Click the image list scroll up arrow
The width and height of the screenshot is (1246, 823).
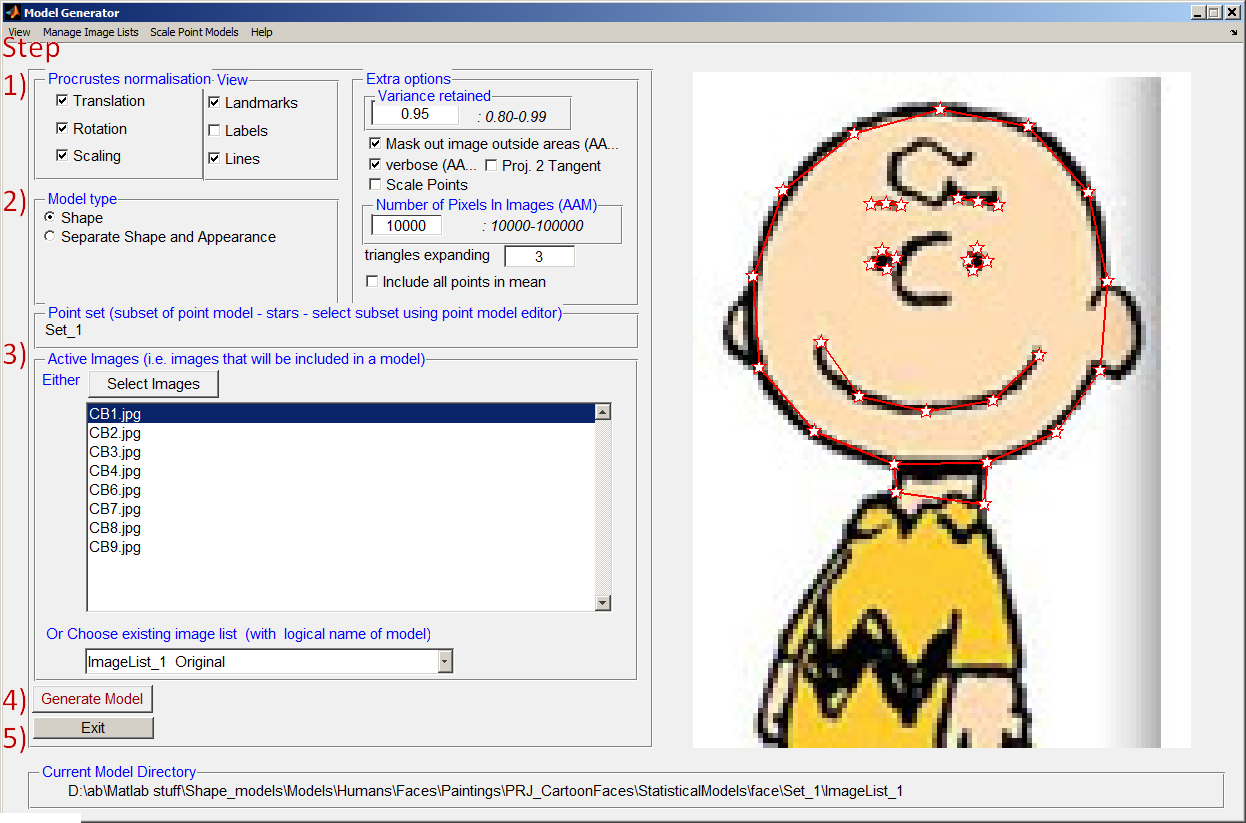coord(602,412)
